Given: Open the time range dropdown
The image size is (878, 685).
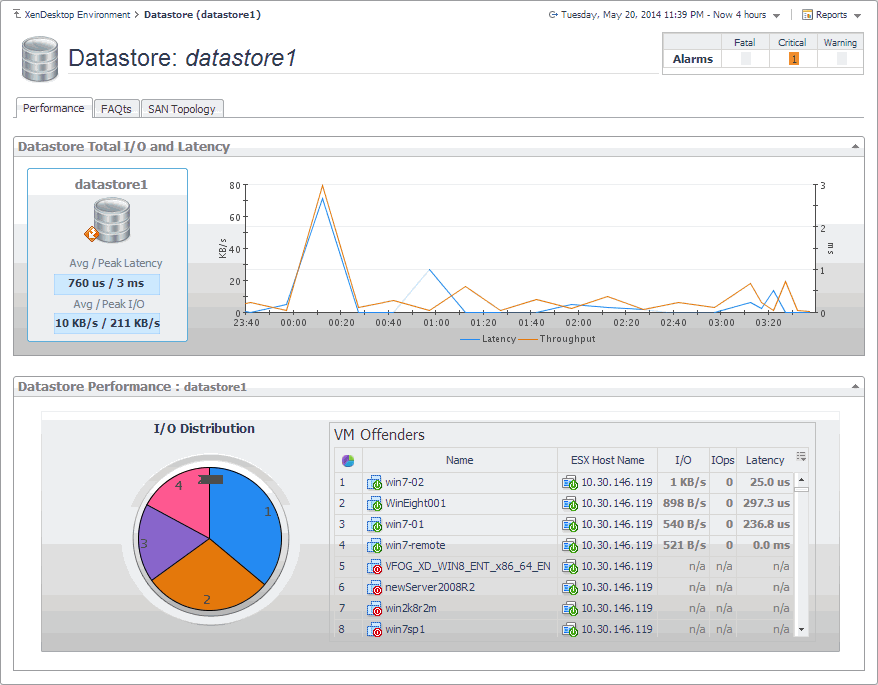Looking at the screenshot, I should [x=777, y=16].
